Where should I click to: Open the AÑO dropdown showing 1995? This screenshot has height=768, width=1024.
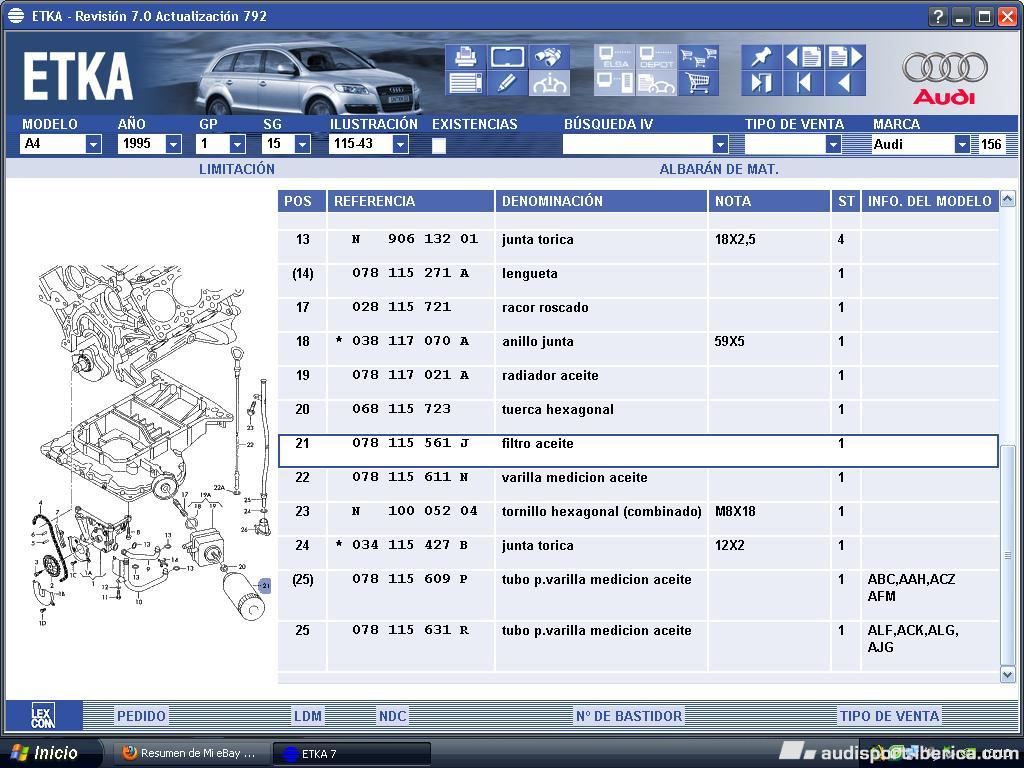tap(173, 144)
